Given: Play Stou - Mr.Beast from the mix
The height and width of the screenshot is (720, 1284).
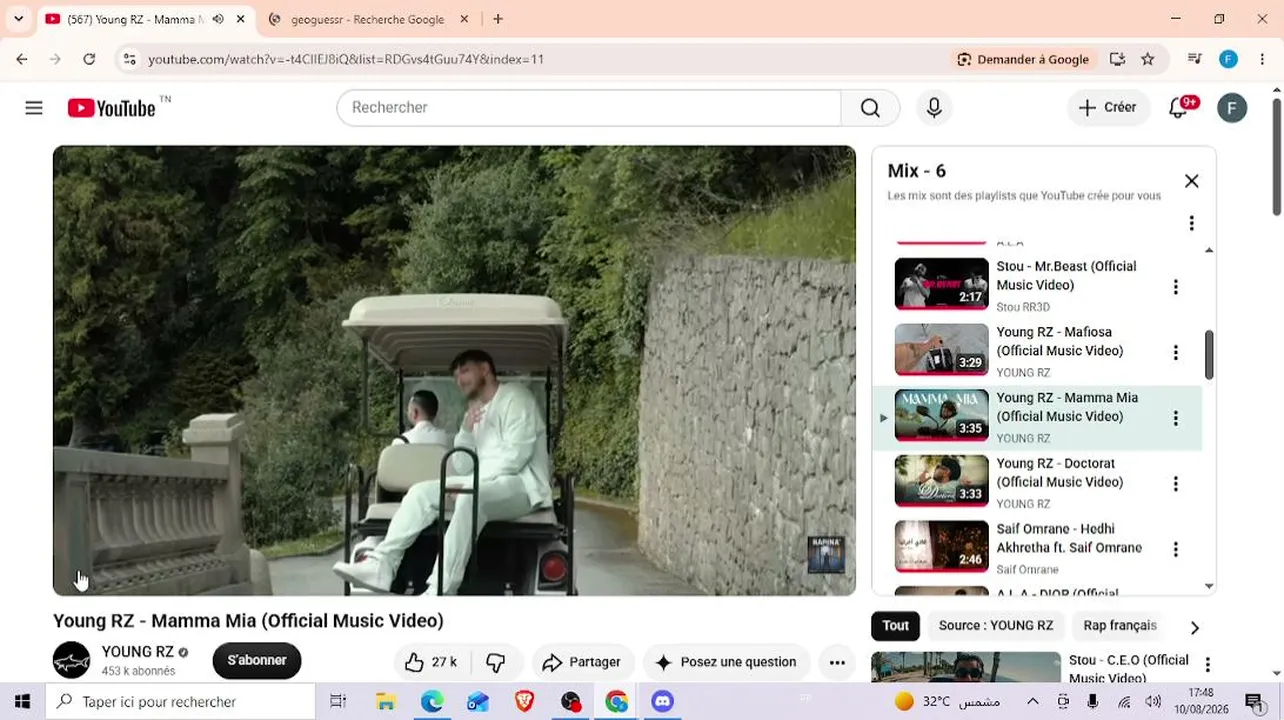Looking at the screenshot, I should (941, 284).
